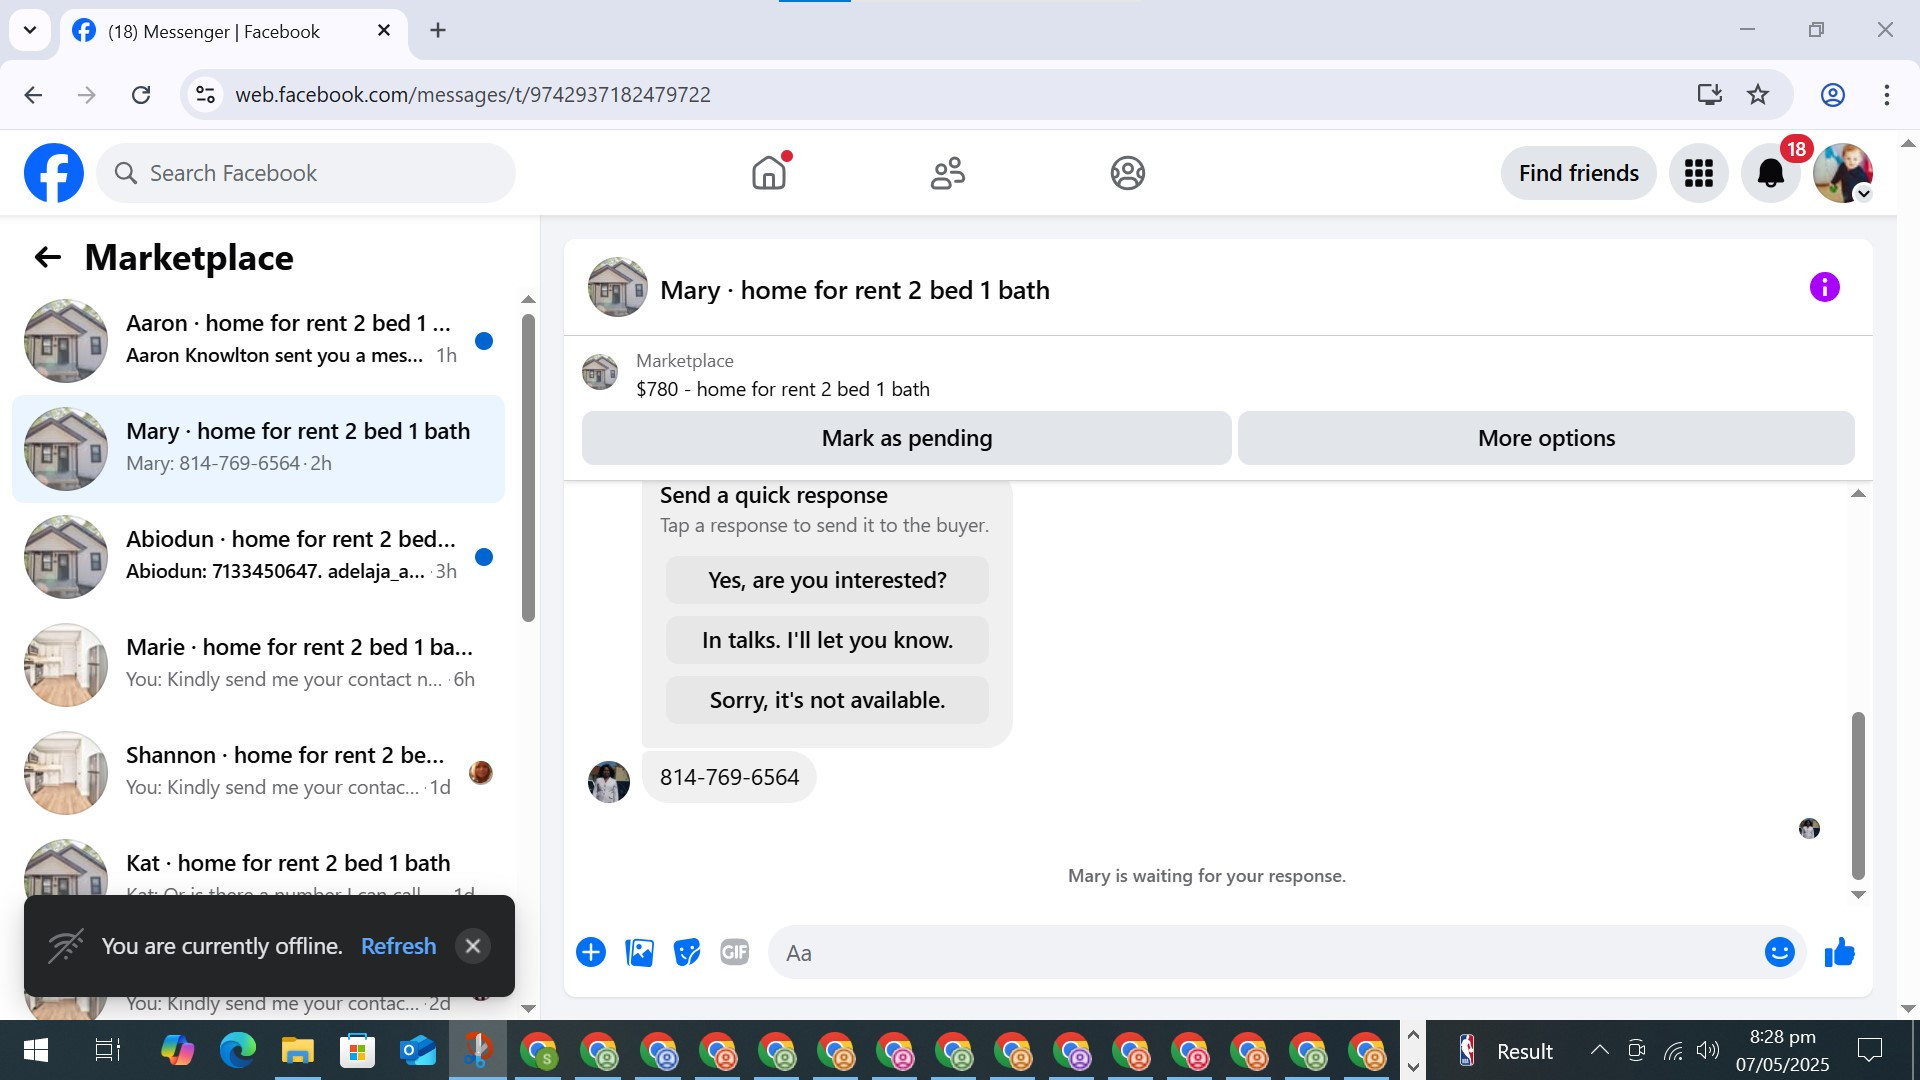Click the chat messages scrollbar

click(x=1858, y=795)
